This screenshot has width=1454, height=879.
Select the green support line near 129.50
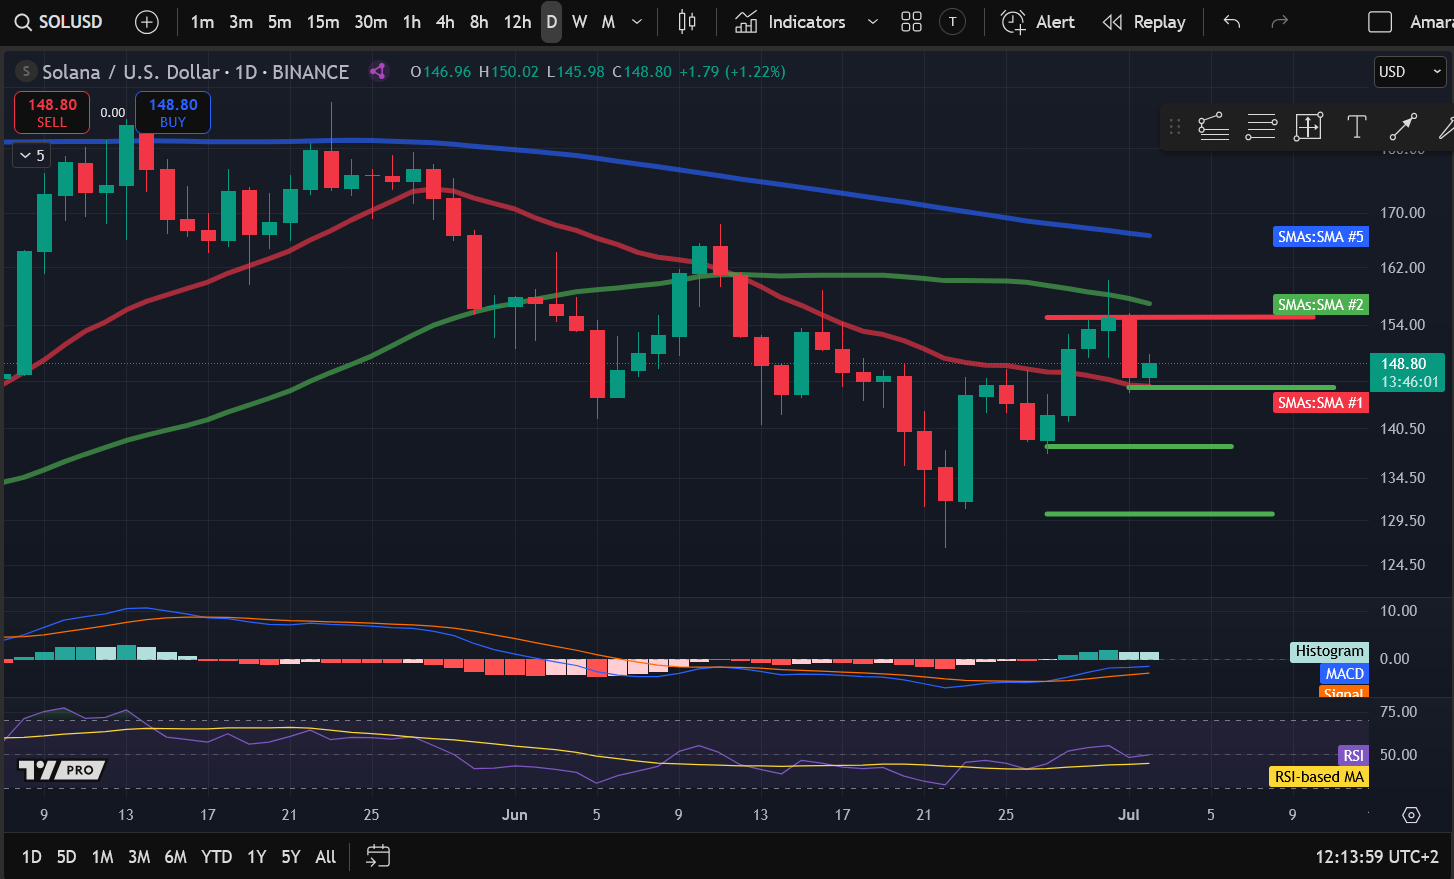(1160, 514)
